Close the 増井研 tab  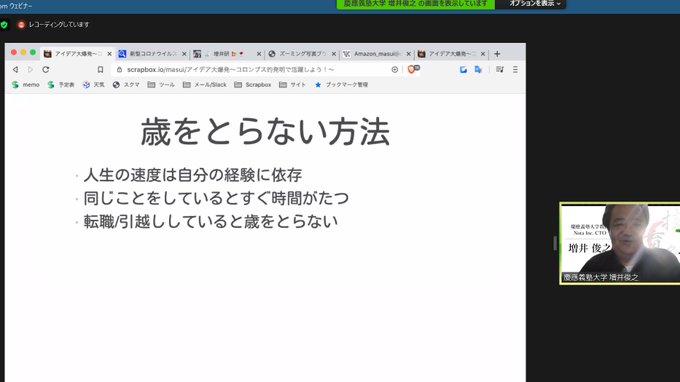point(259,54)
